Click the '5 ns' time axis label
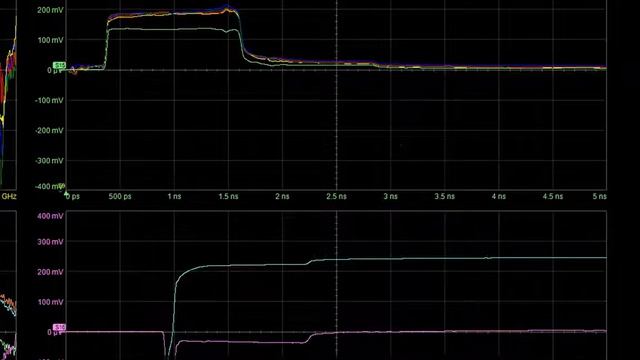640x360 pixels. 600,196
